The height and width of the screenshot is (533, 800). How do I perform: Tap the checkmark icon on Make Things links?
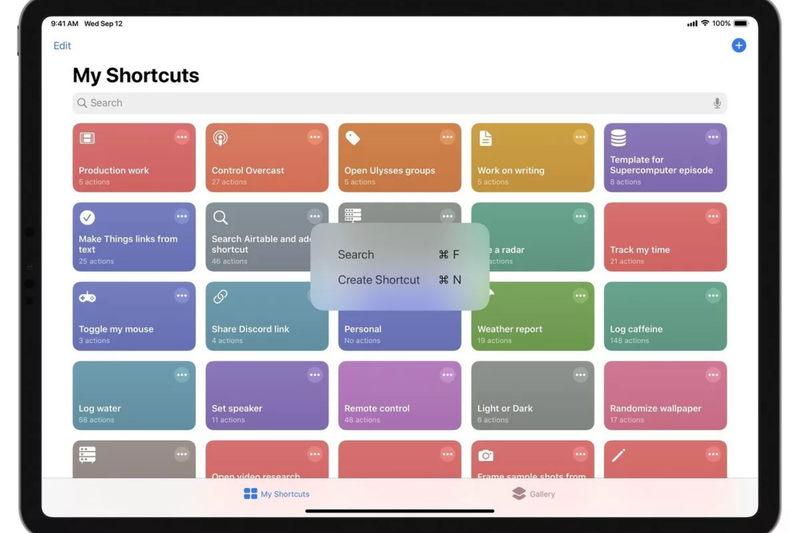(x=87, y=217)
